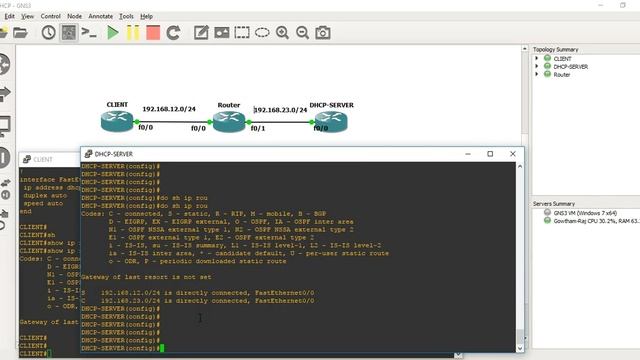This screenshot has height=360, width=640.
Task: Select the Insert picture tool
Action: pyautogui.click(x=222, y=33)
